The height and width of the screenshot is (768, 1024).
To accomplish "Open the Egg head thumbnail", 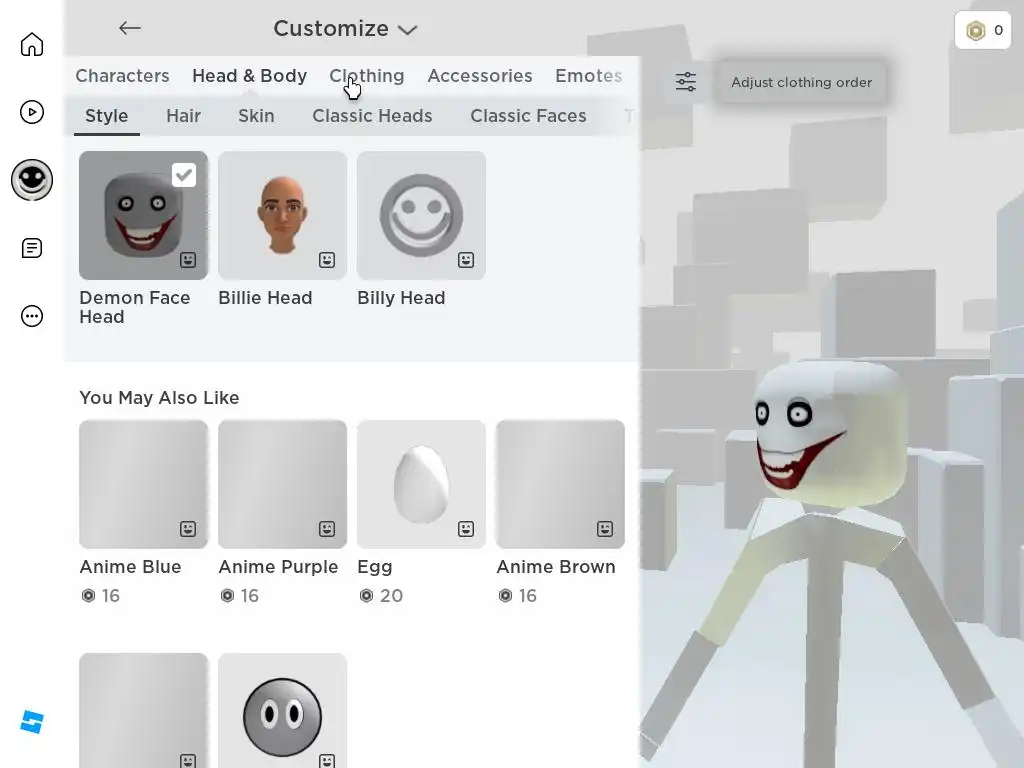I will [x=421, y=484].
